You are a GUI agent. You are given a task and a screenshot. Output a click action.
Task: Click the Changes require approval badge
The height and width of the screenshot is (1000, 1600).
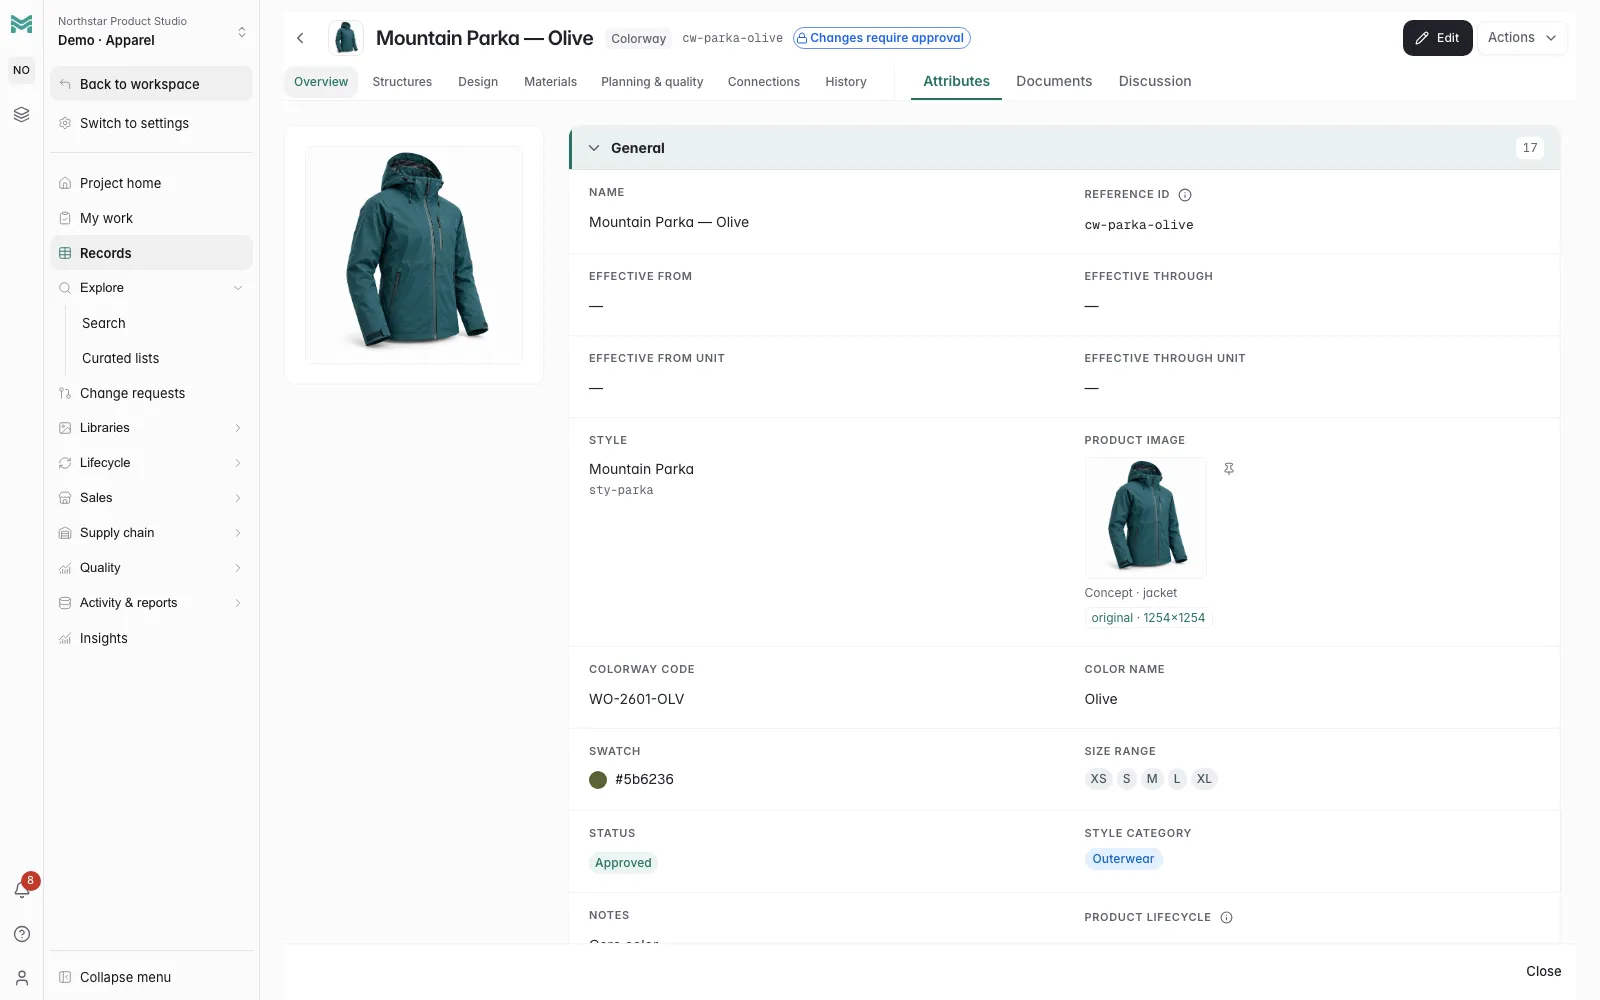pos(881,38)
